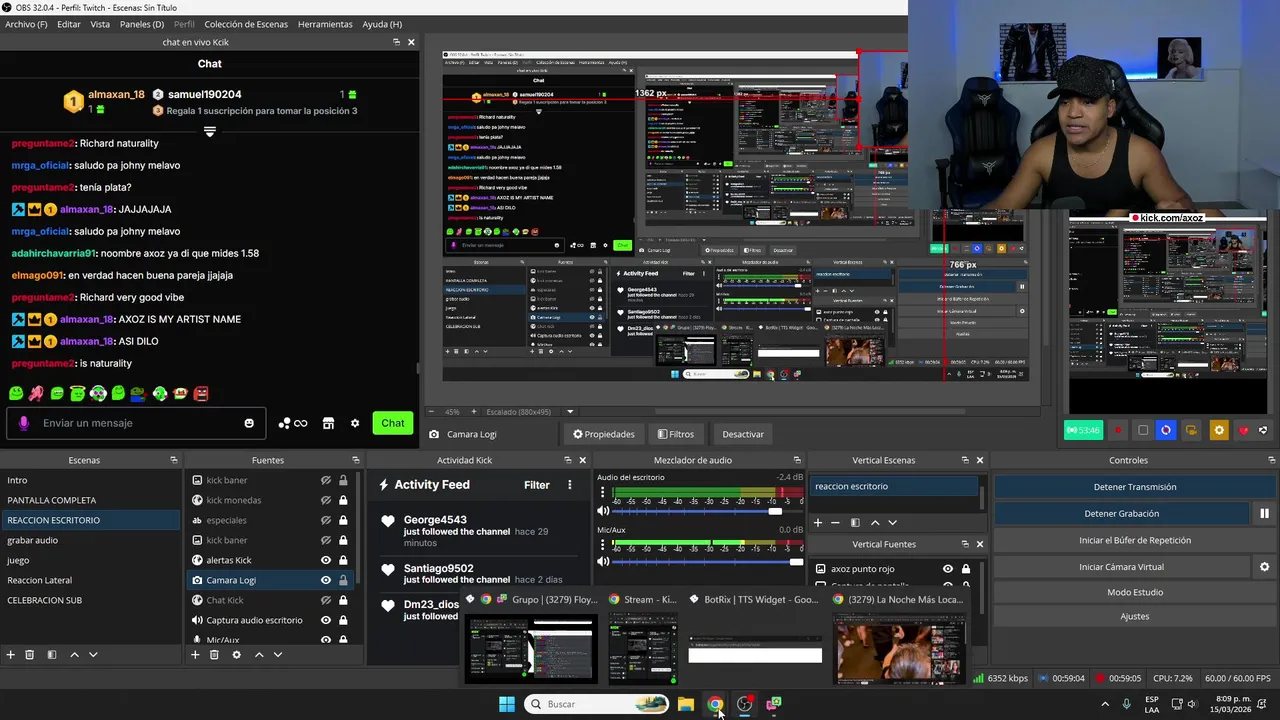
Task: Hide the axoz punto rojo vertical source
Action: coord(948,569)
